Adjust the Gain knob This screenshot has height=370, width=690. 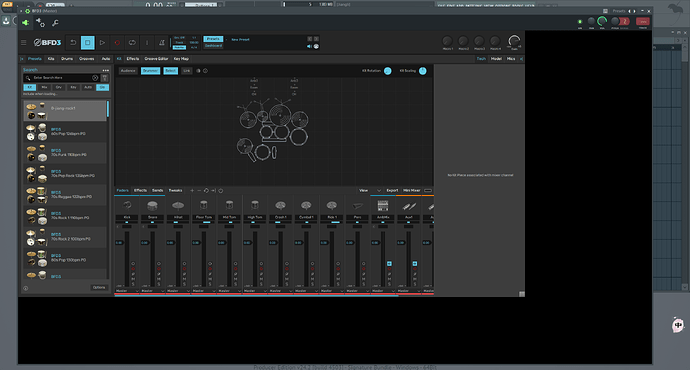[514, 41]
